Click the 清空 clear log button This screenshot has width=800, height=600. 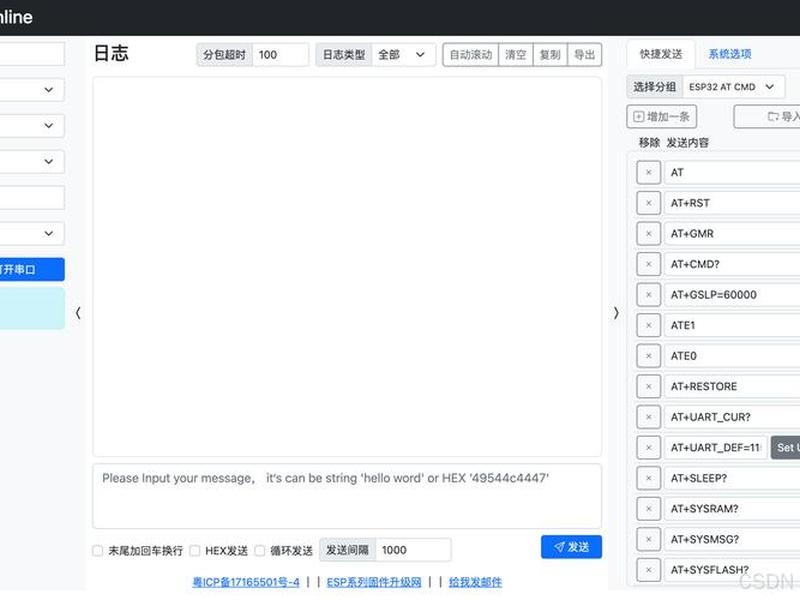(x=515, y=55)
